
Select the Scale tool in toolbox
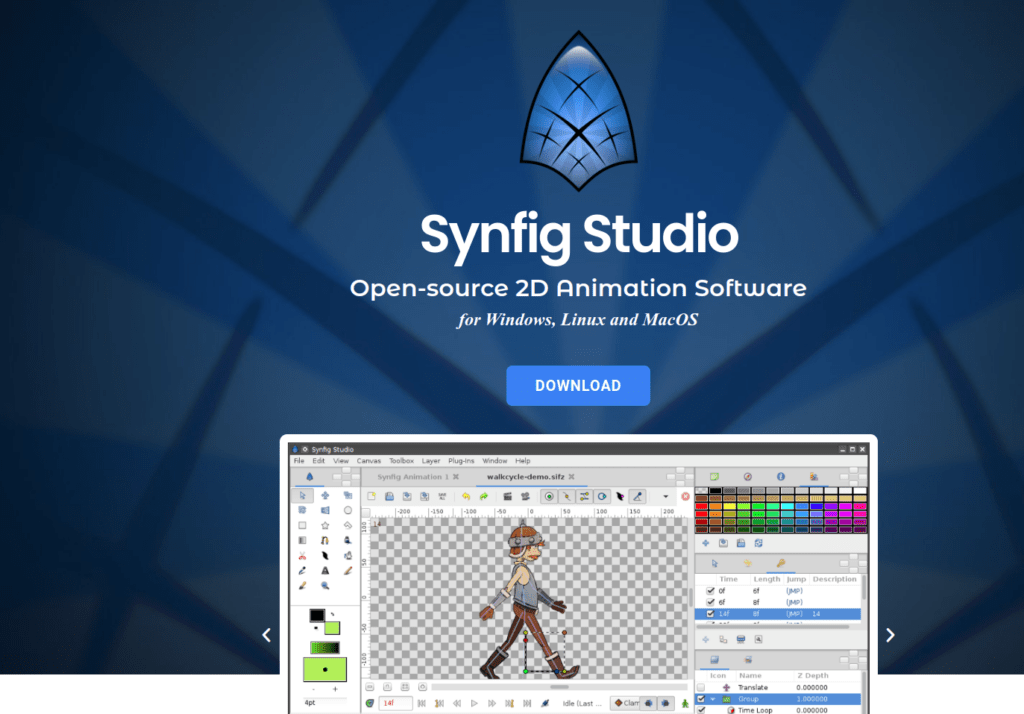click(347, 496)
